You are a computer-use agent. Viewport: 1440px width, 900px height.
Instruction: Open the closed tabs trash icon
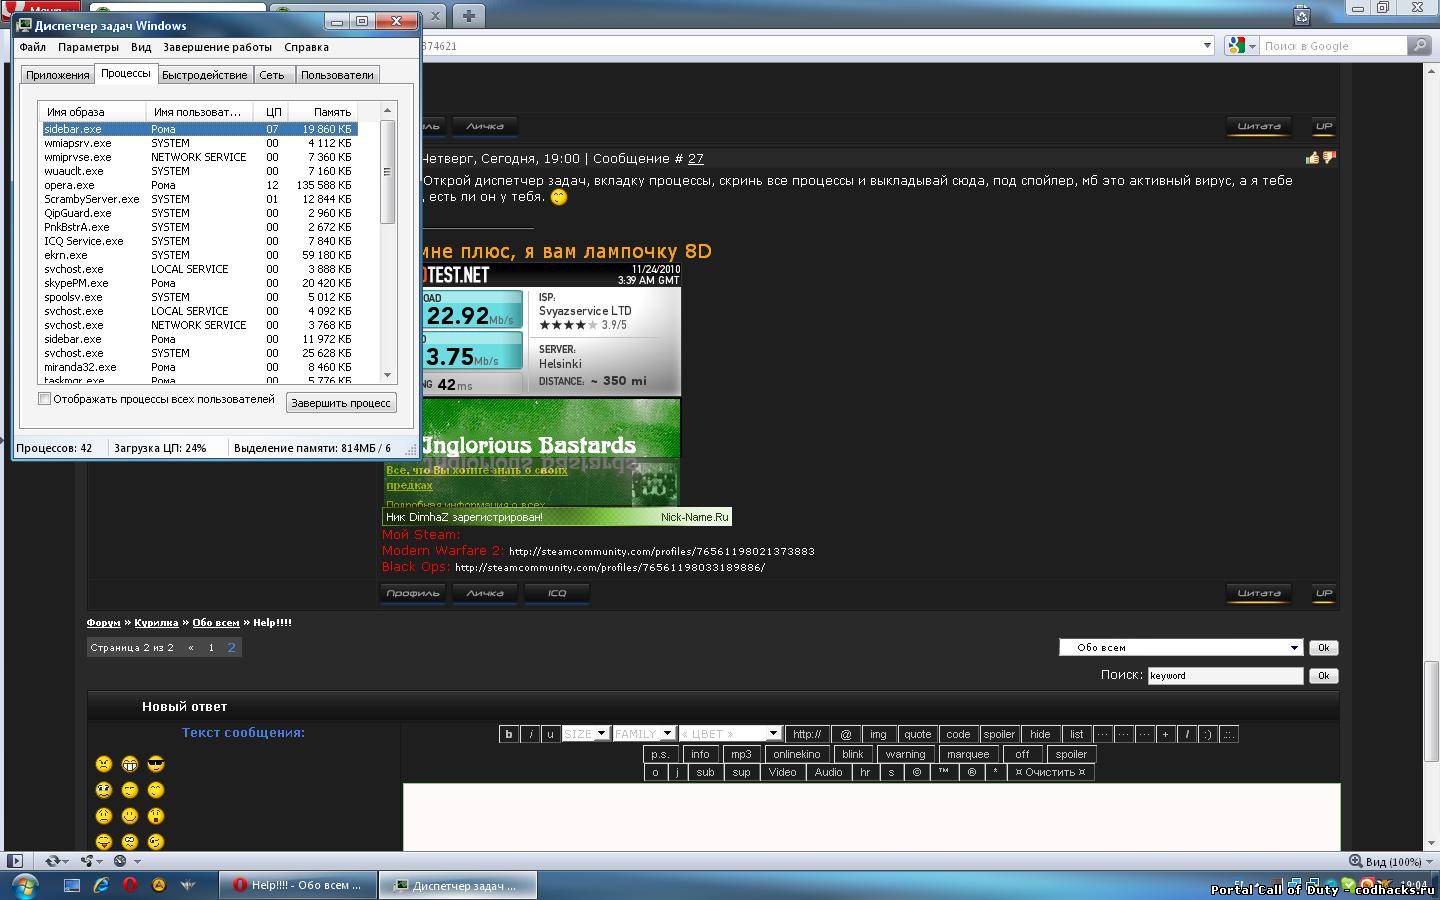click(1301, 15)
